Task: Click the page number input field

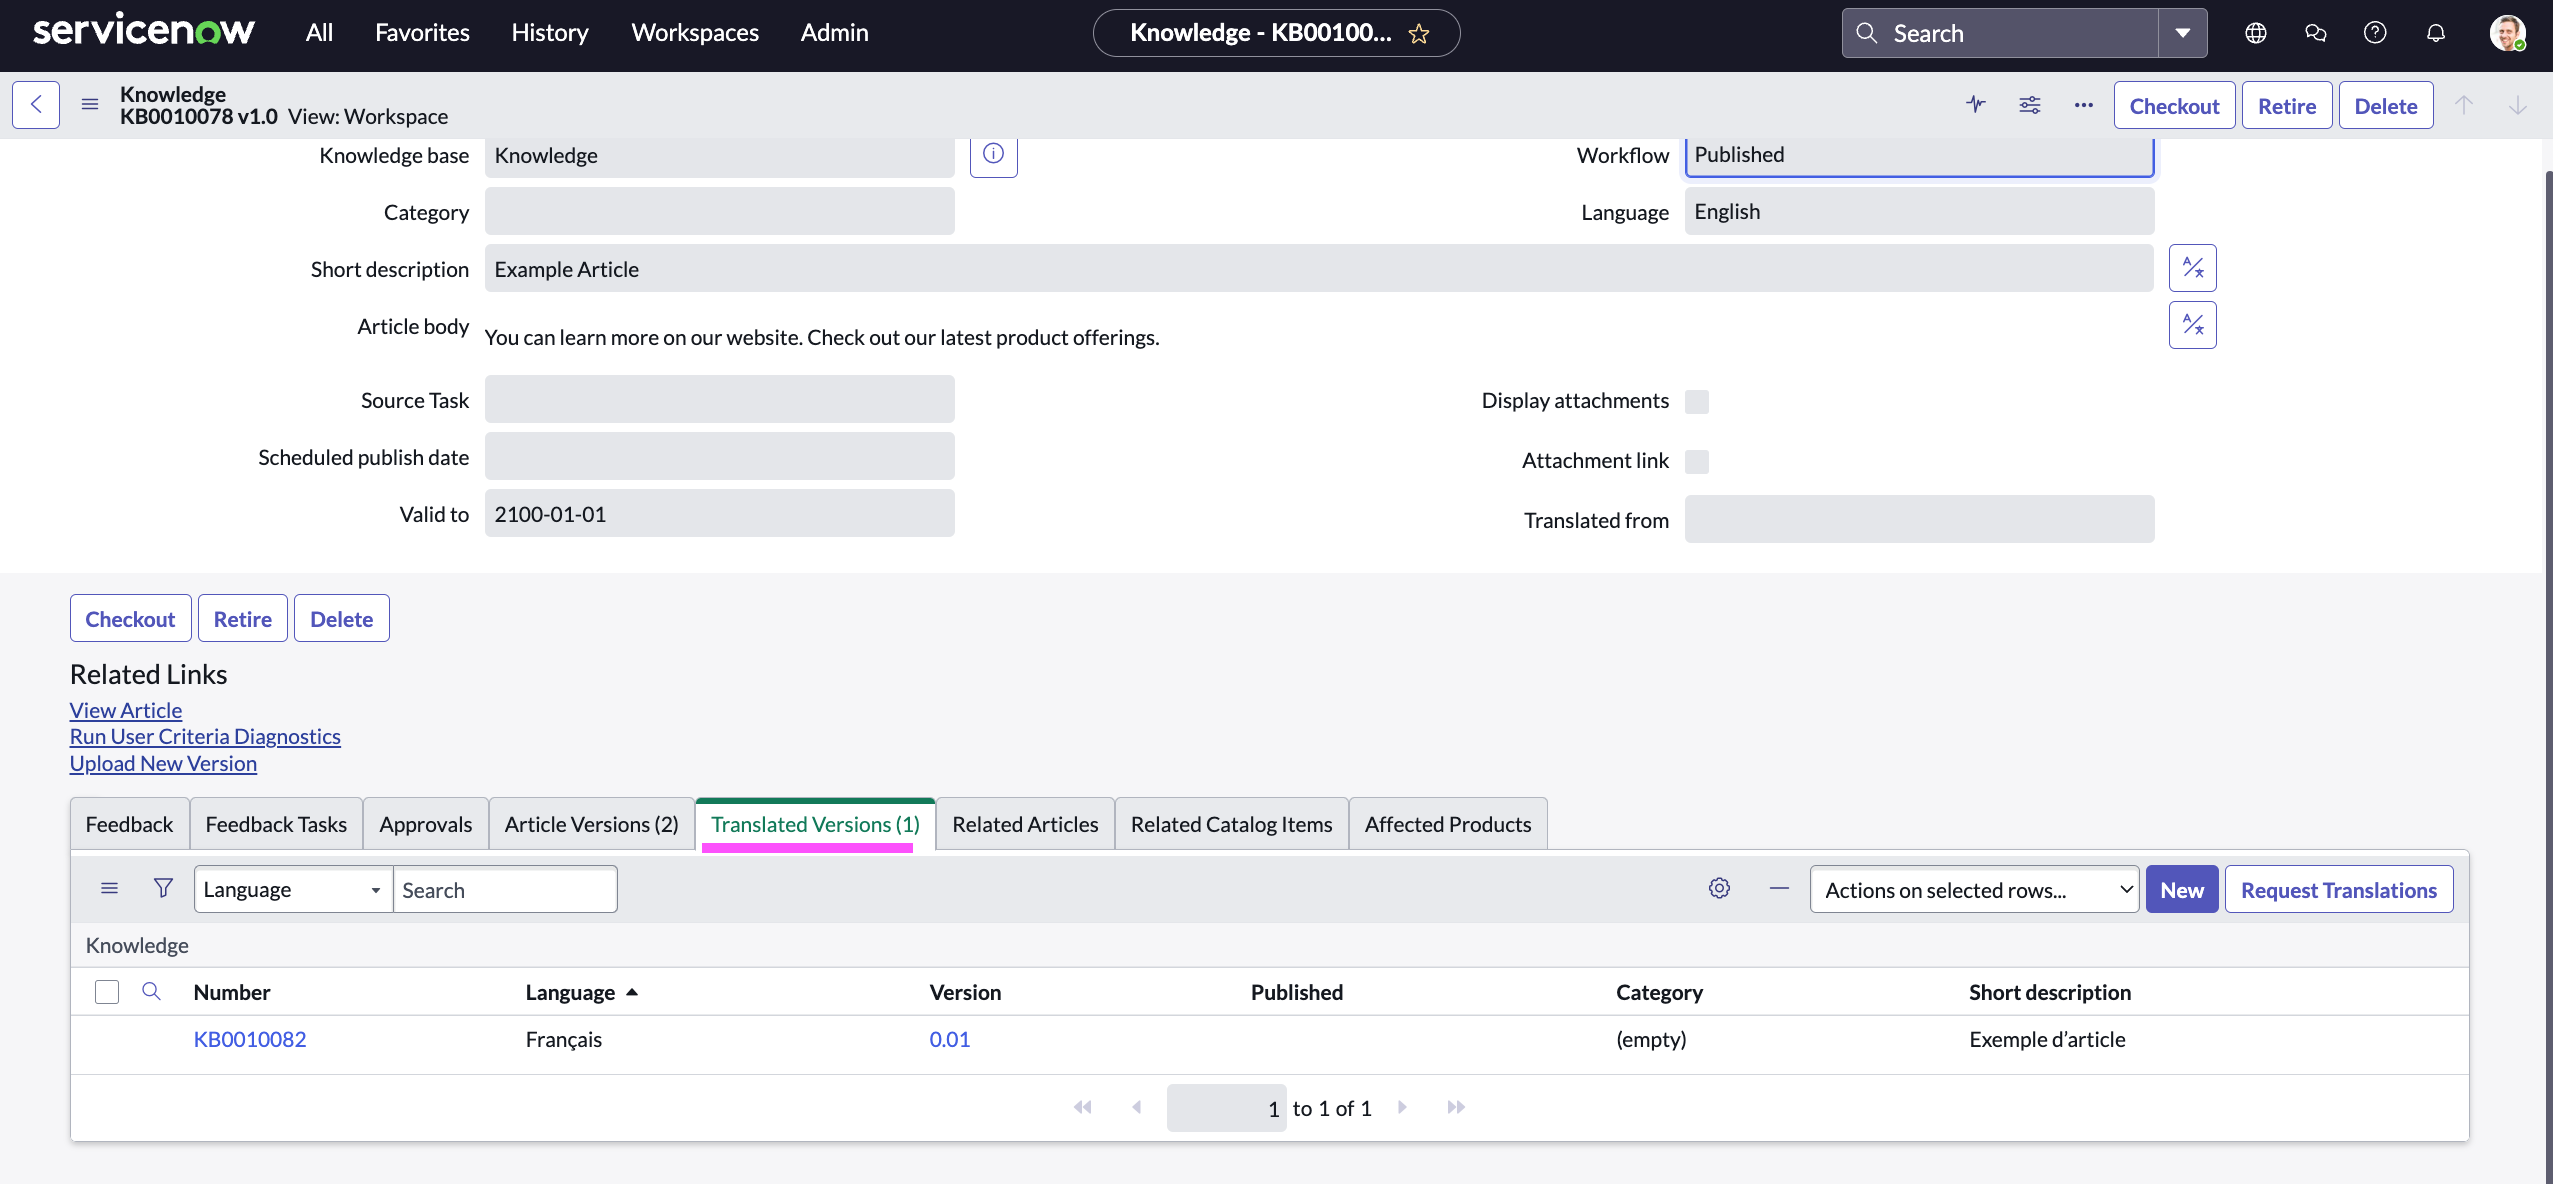Action: click(x=1226, y=1108)
